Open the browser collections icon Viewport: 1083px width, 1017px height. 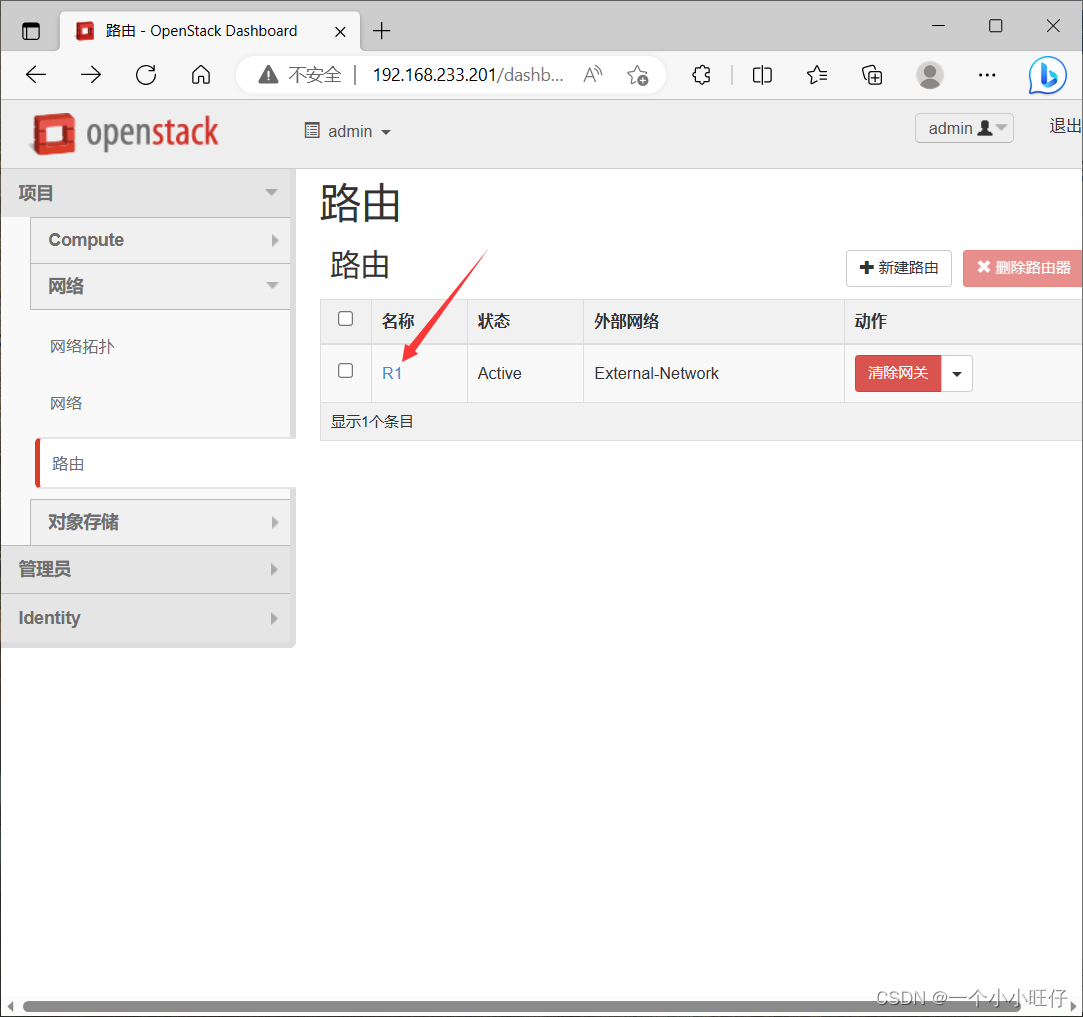pyautogui.click(x=871, y=75)
